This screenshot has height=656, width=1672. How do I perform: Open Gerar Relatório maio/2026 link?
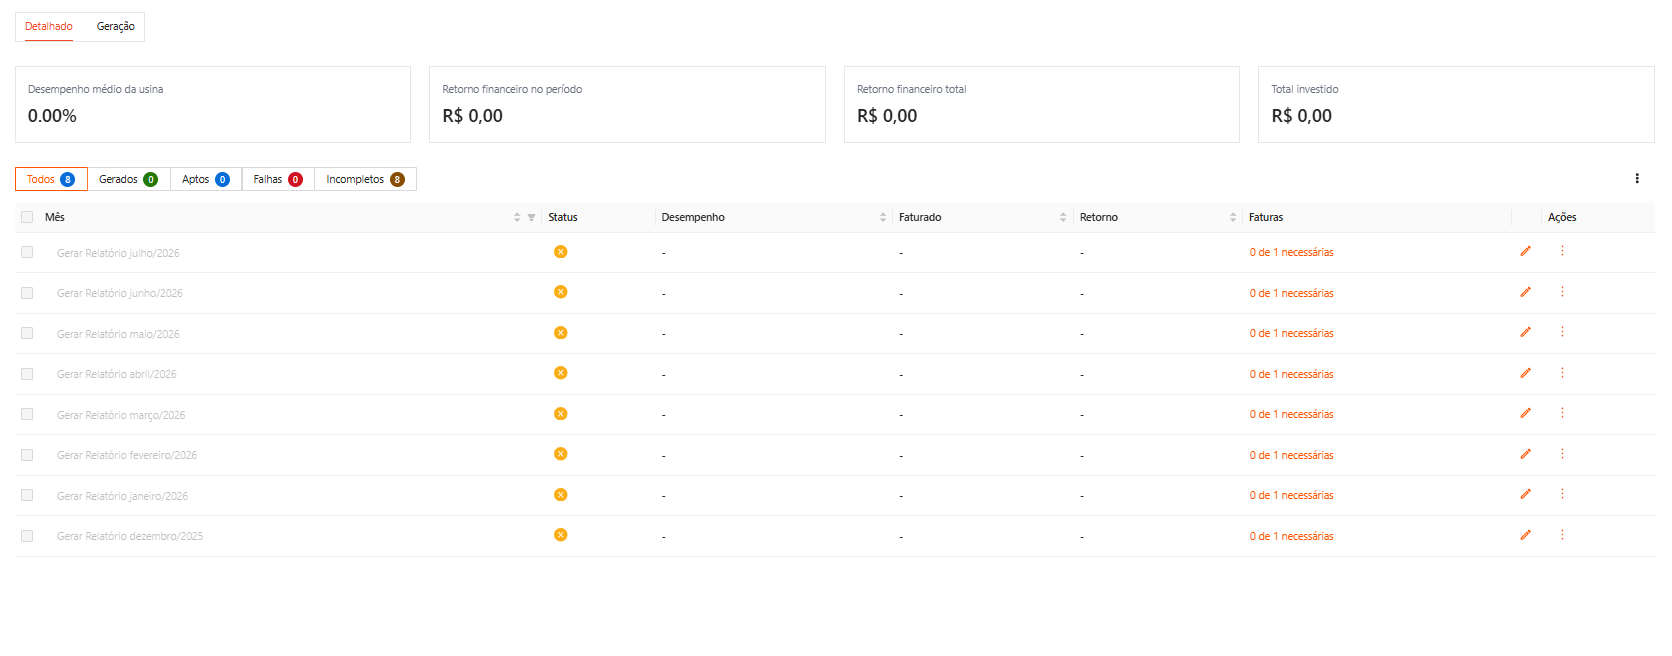tap(118, 334)
